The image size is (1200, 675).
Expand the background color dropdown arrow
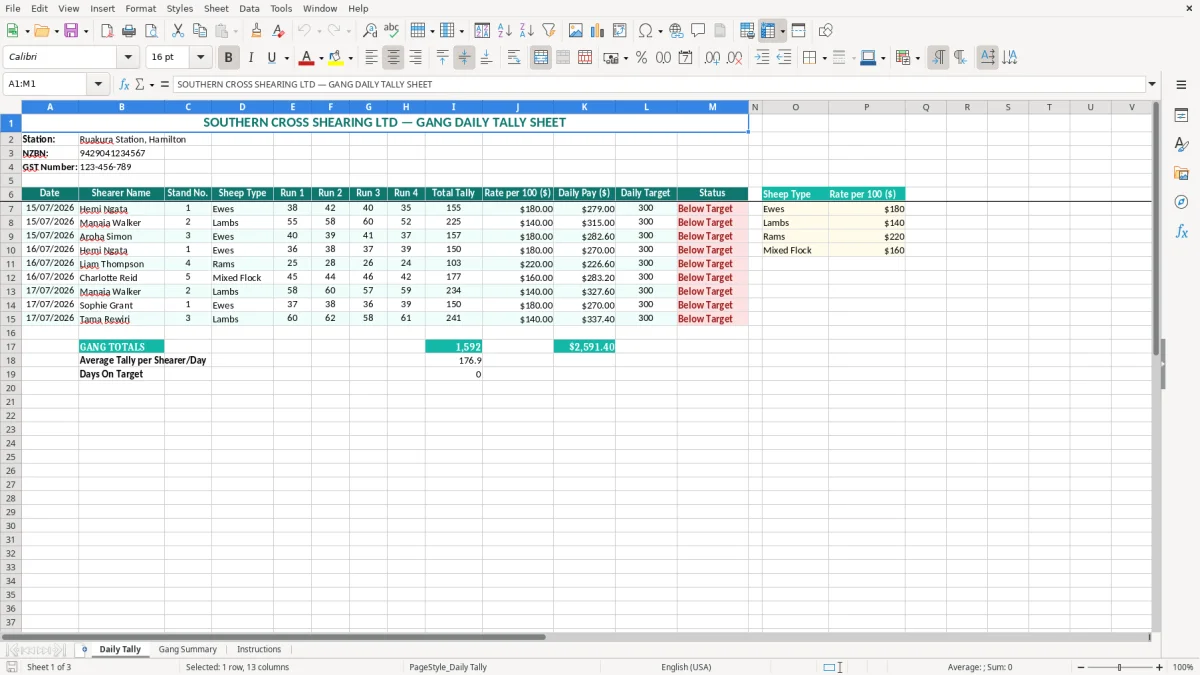[351, 58]
